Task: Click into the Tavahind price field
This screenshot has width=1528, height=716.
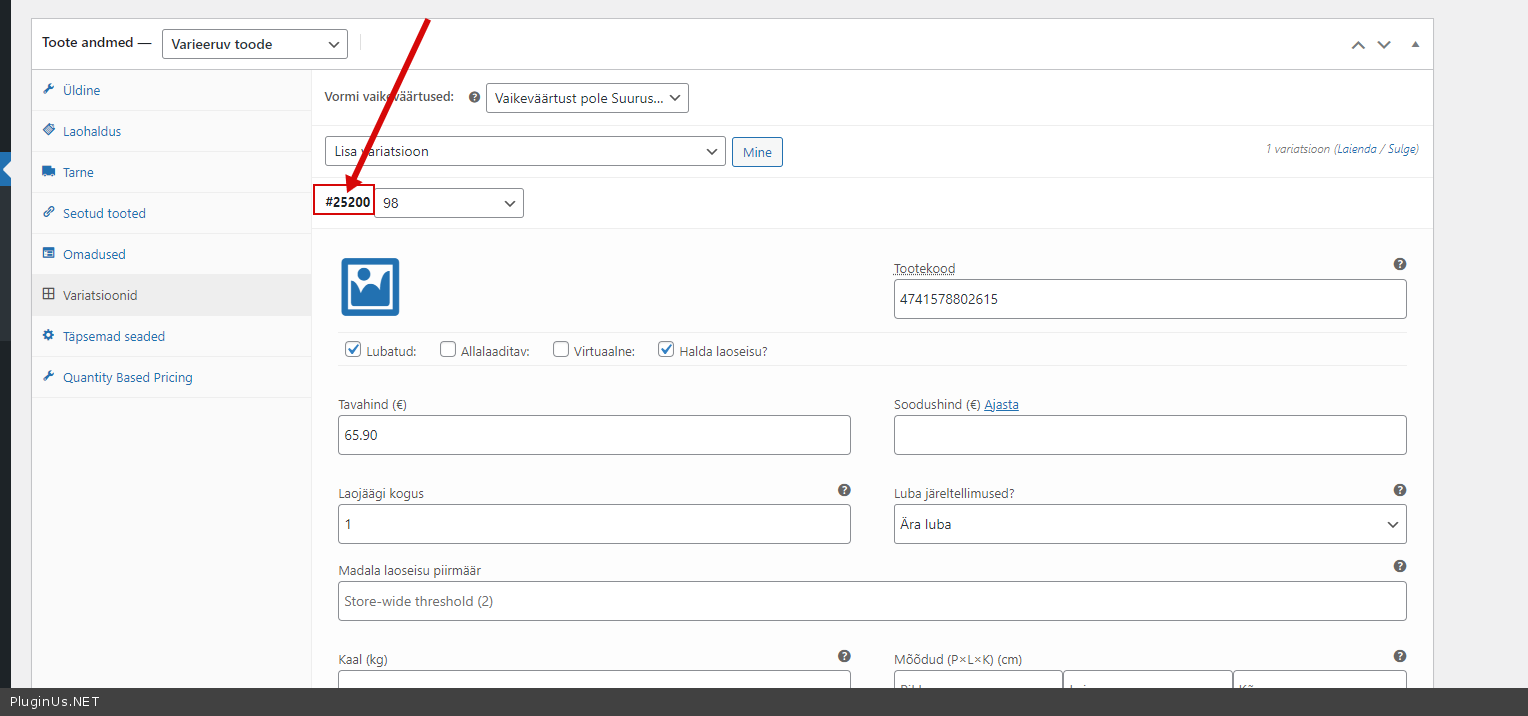Action: pyautogui.click(x=594, y=436)
